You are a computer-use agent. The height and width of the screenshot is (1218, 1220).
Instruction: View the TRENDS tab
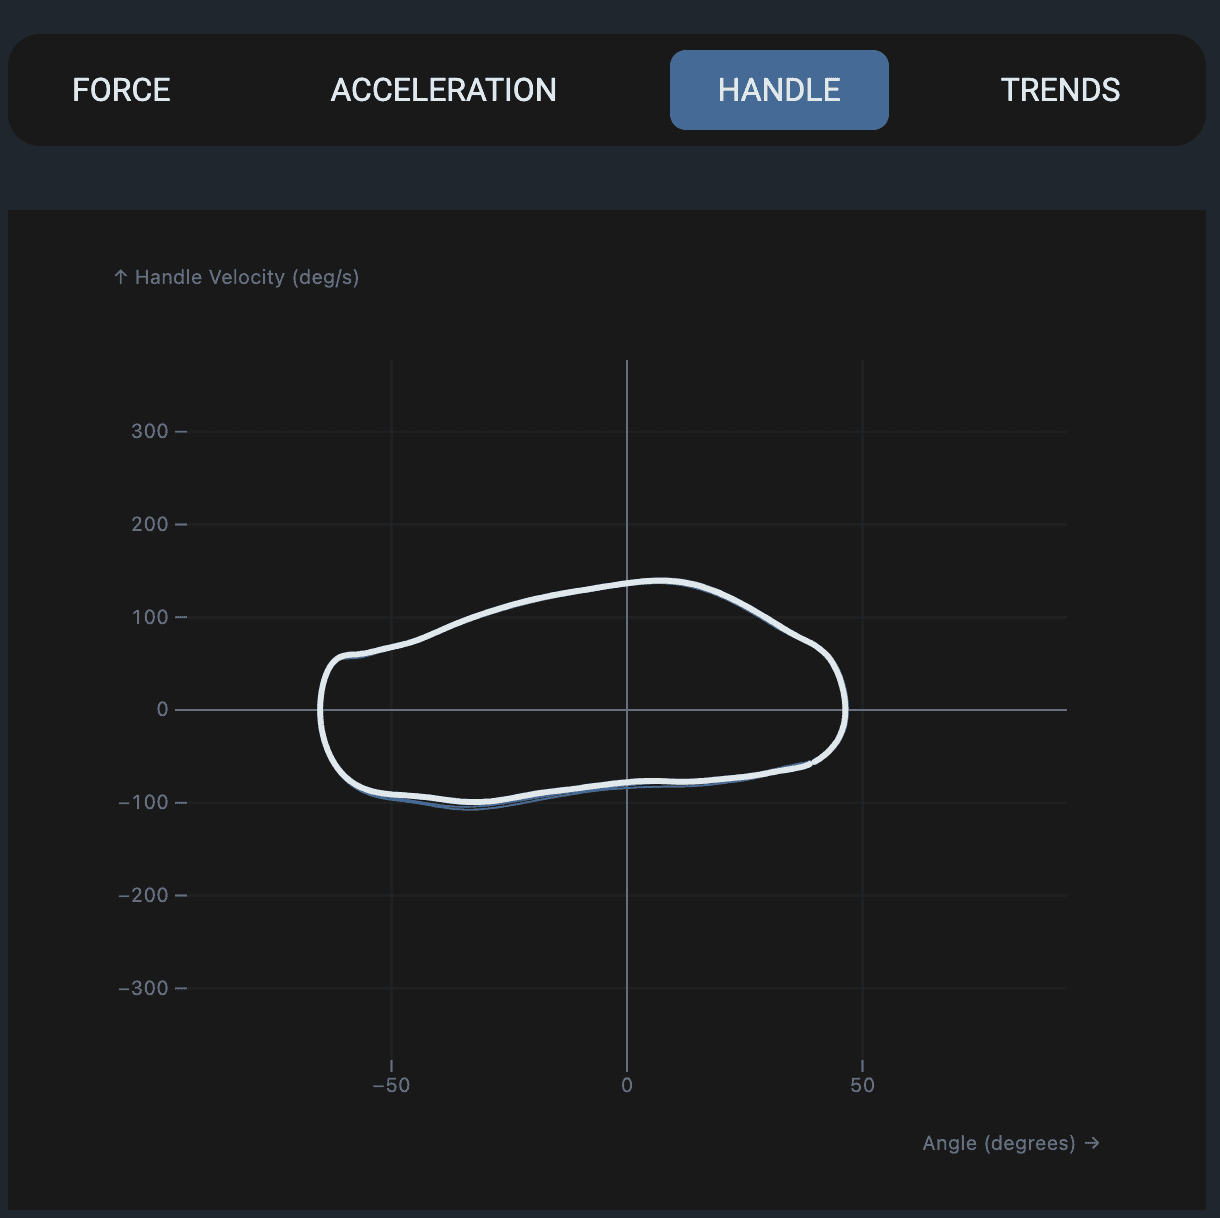click(1061, 90)
